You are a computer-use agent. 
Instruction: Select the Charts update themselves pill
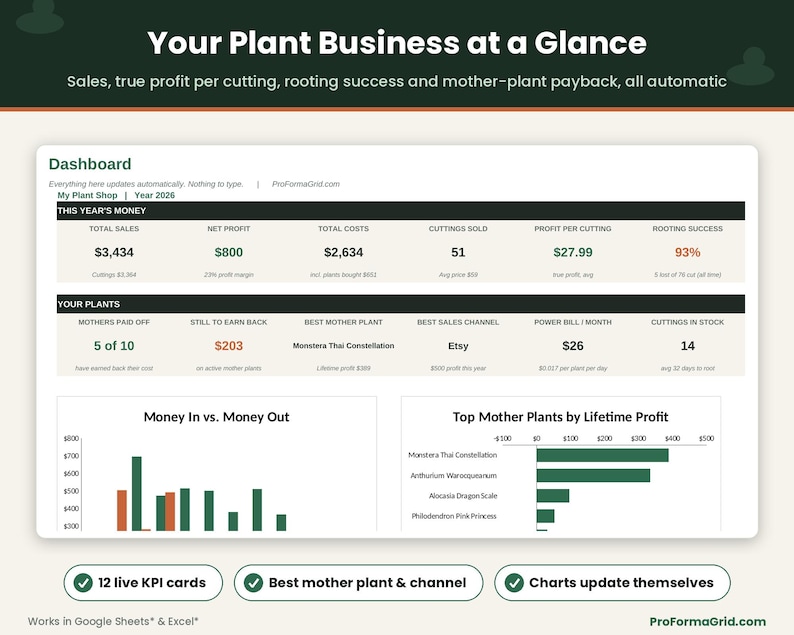[612, 583]
